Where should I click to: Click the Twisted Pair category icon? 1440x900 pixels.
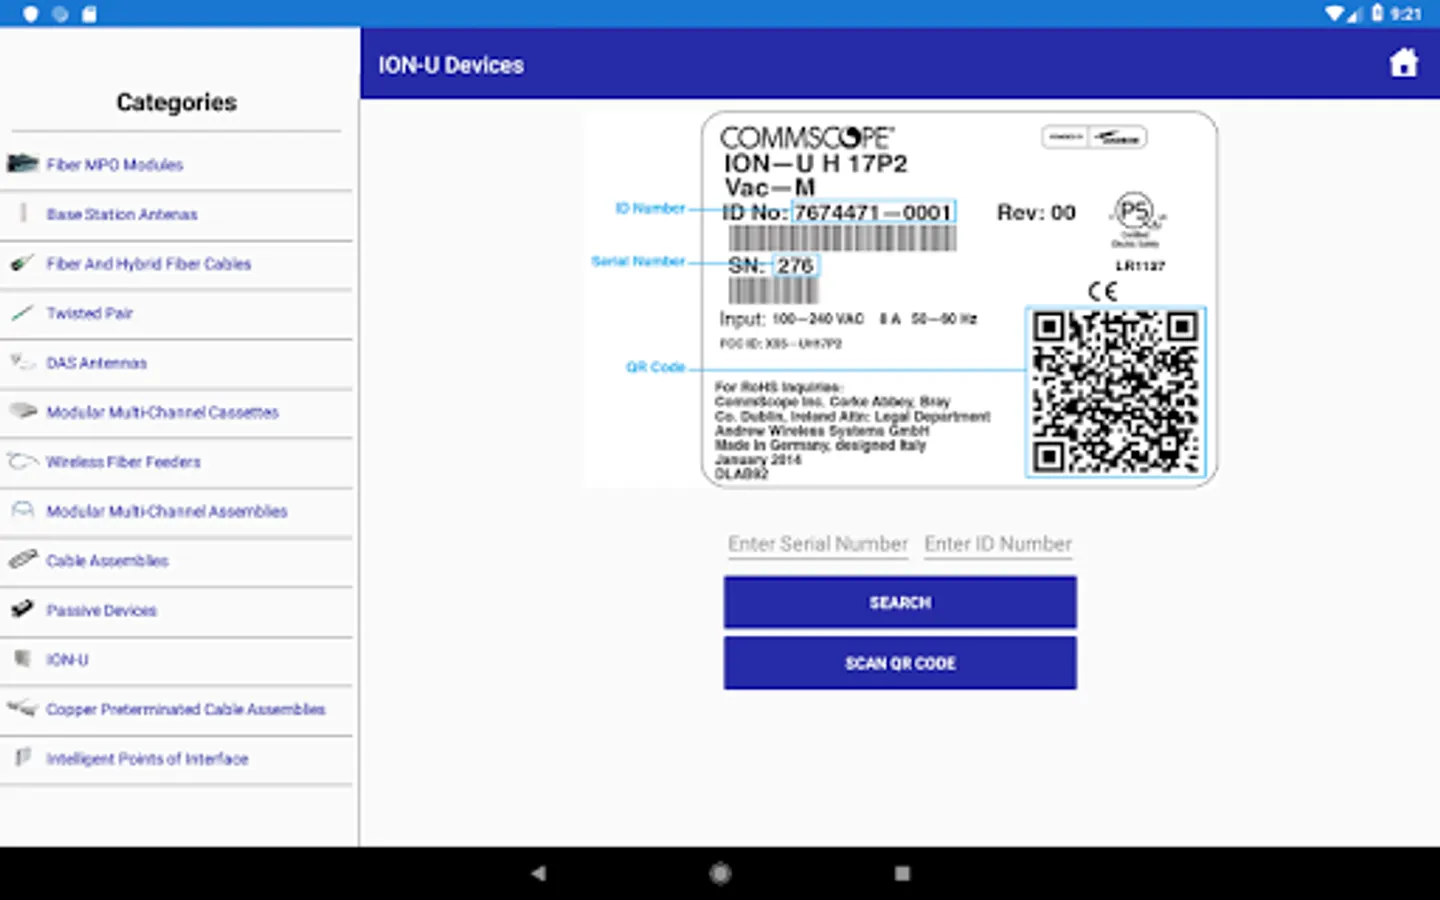point(22,313)
